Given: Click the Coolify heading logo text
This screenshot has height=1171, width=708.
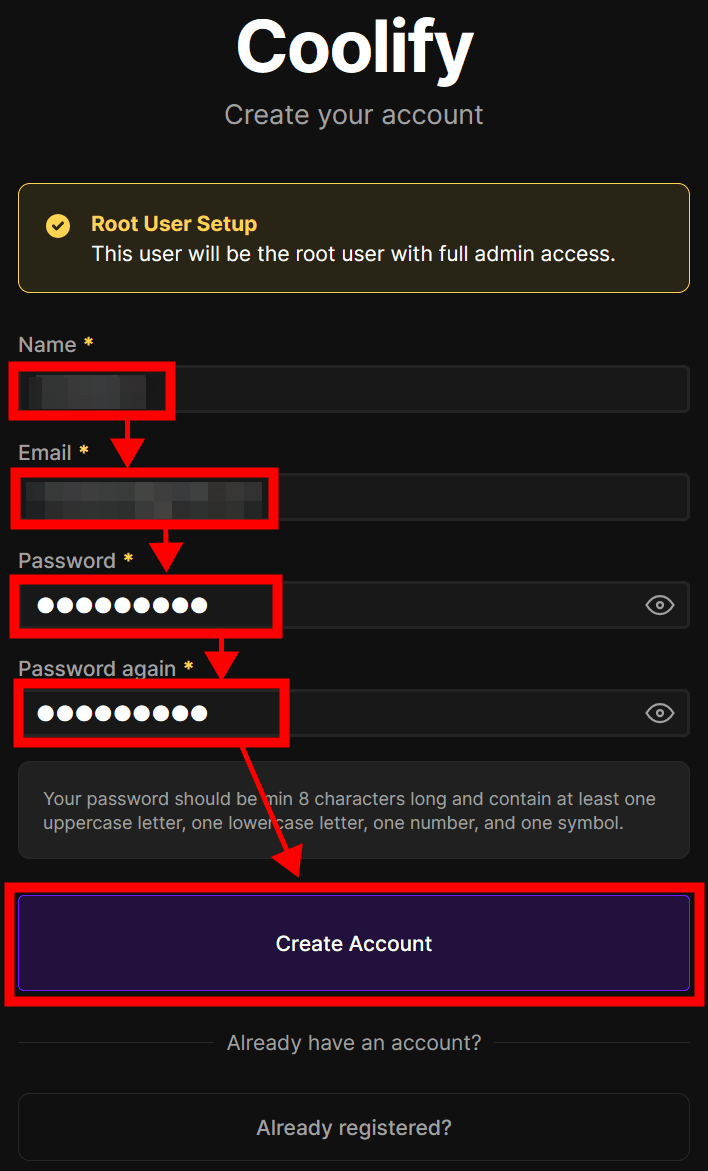Looking at the screenshot, I should 354,47.
